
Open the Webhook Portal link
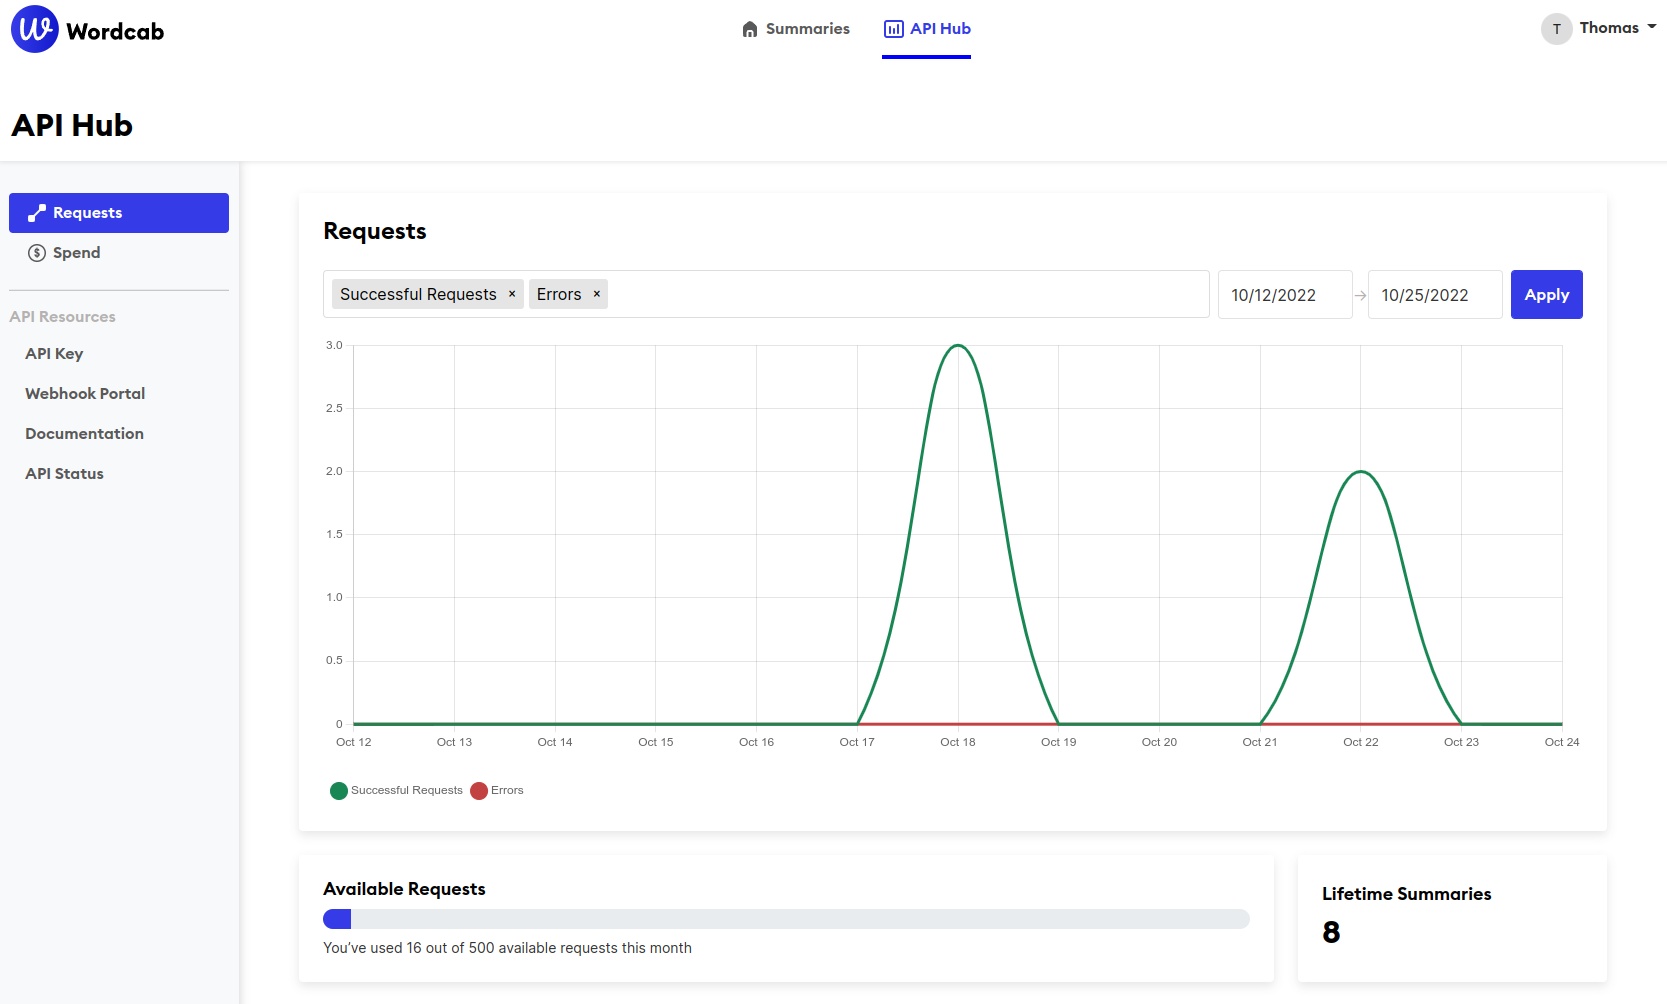tap(85, 394)
